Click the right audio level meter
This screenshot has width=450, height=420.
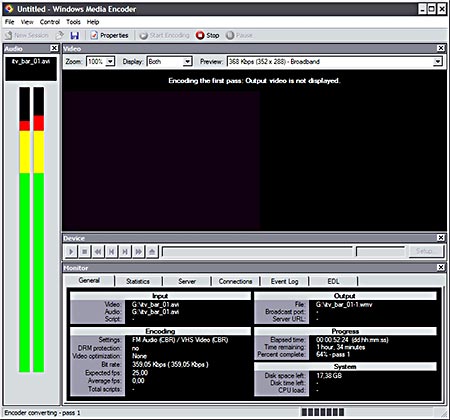click(39, 230)
